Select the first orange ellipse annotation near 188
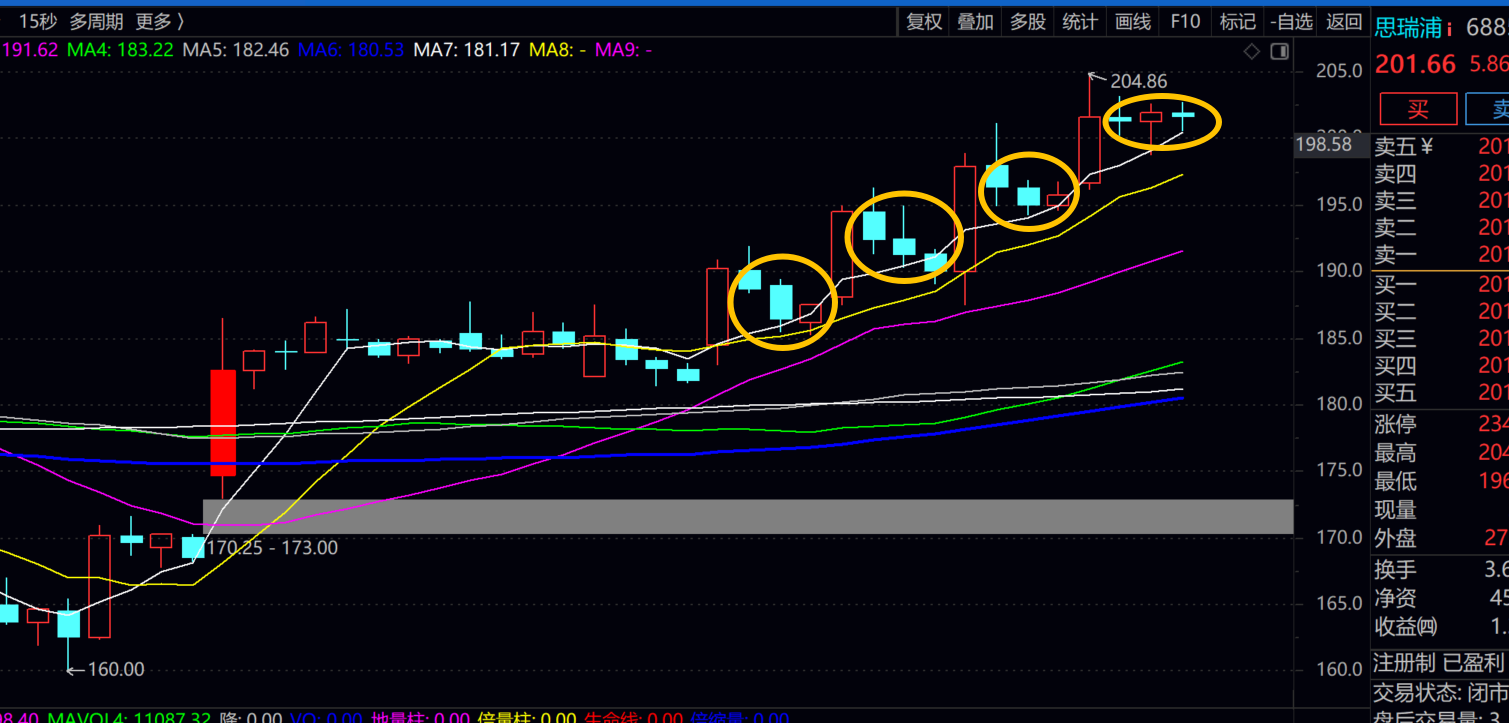Image resolution: width=1509 pixels, height=723 pixels. pyautogui.click(x=782, y=301)
